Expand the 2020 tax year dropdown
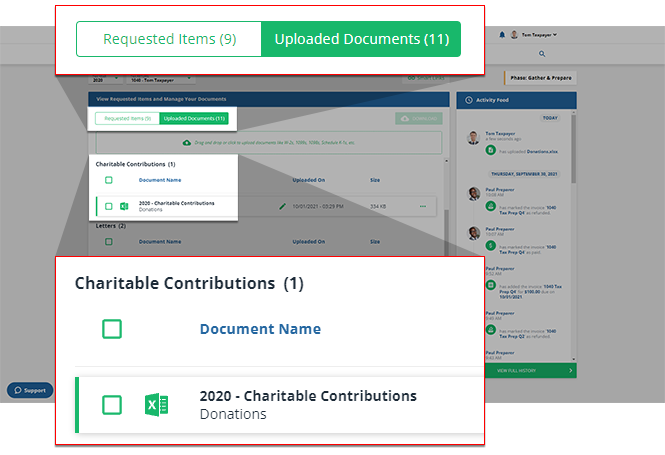Viewport: 665px width, 455px height. pyautogui.click(x=105, y=79)
